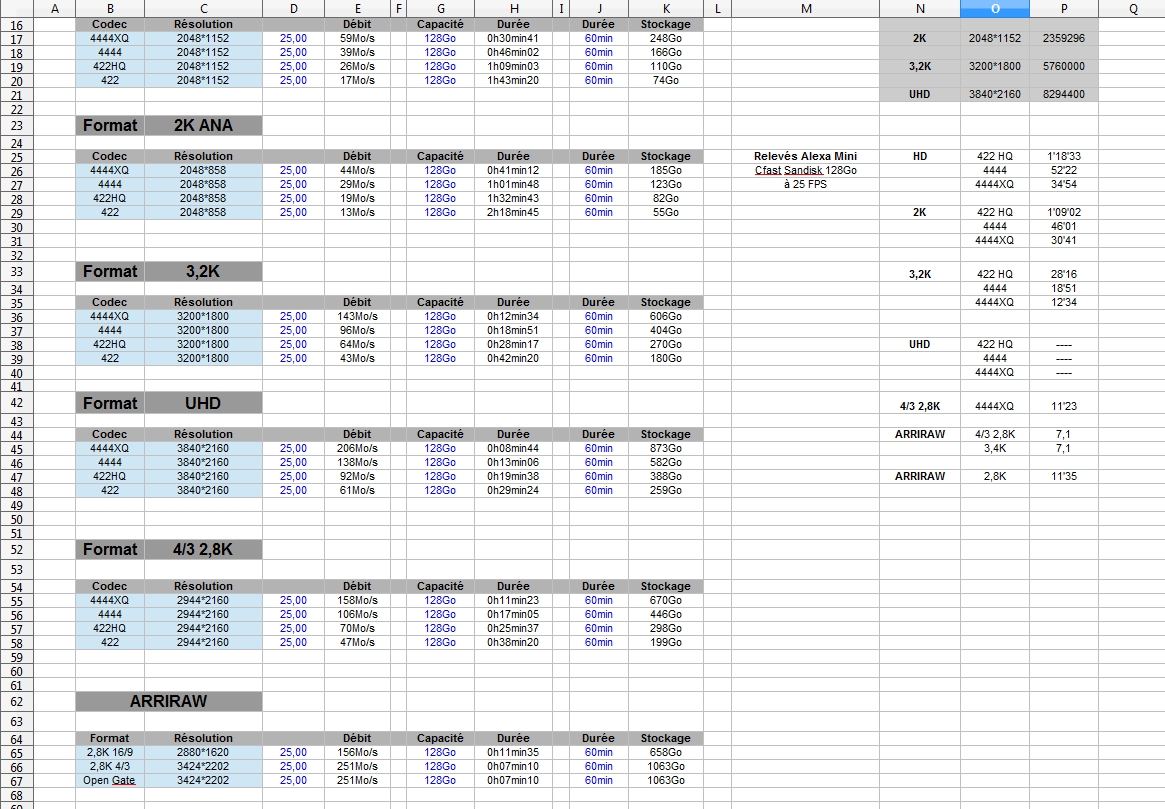Select row 42 header
Image resolution: width=1165 pixels, height=809 pixels.
click(17, 403)
